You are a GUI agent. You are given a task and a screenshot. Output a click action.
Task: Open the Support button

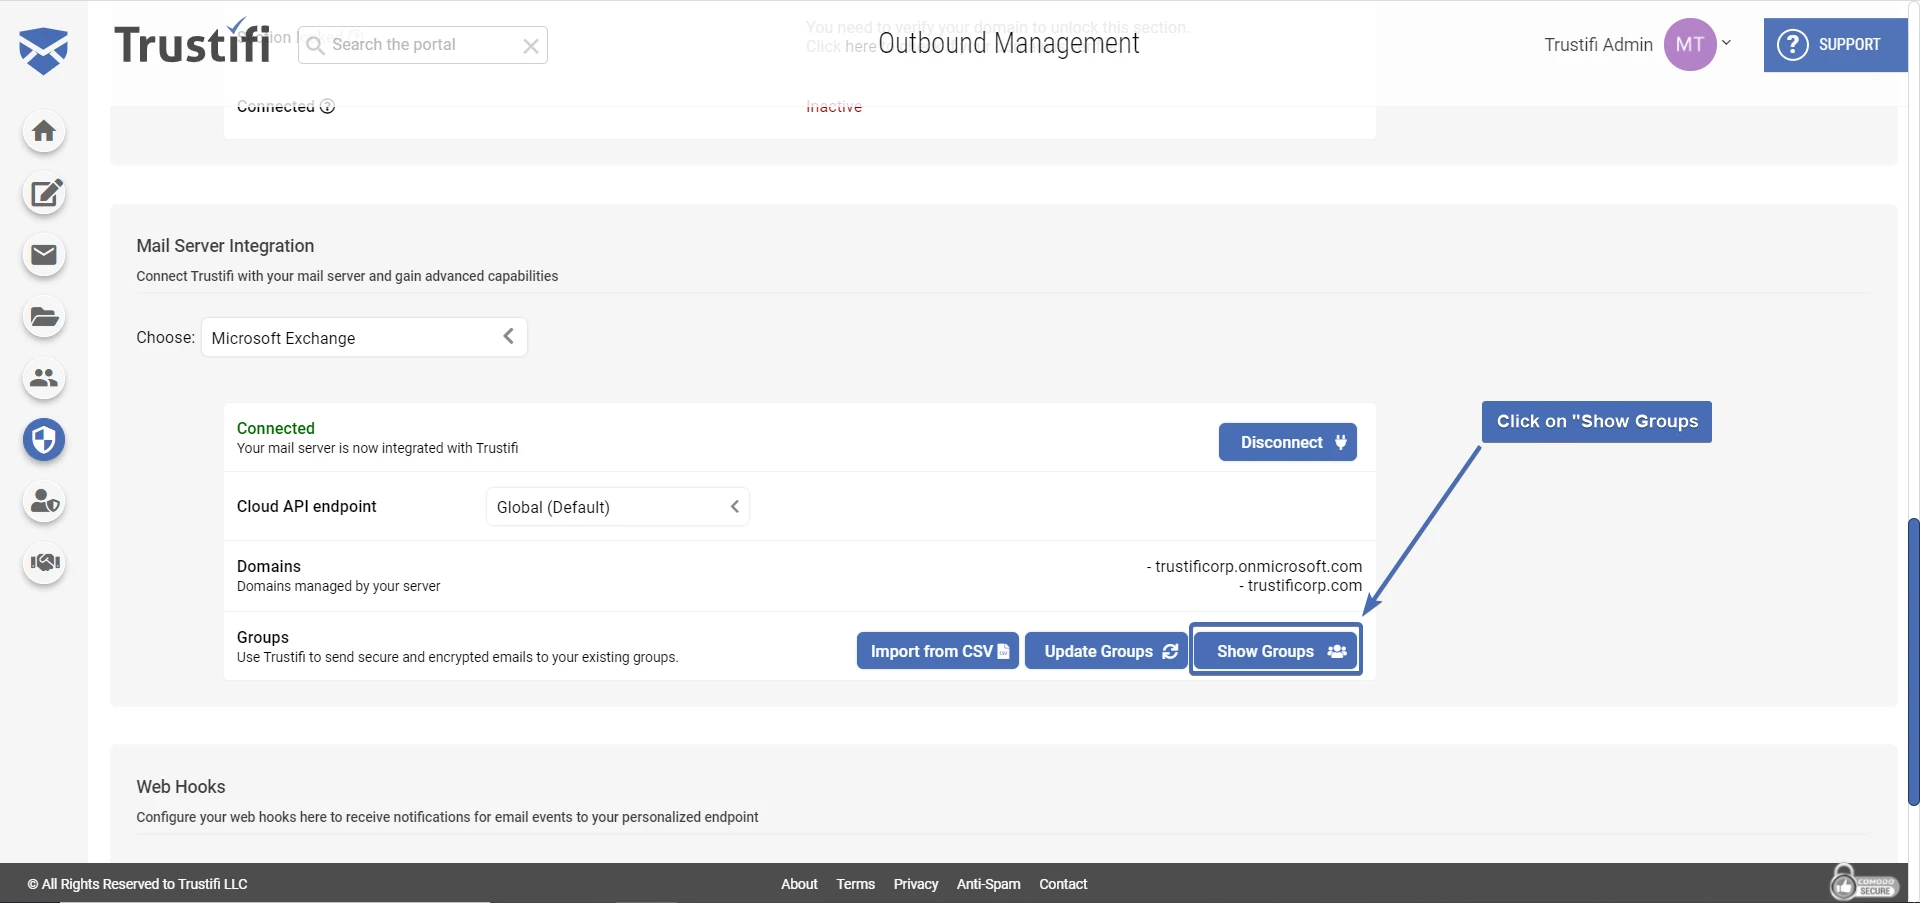1834,45
